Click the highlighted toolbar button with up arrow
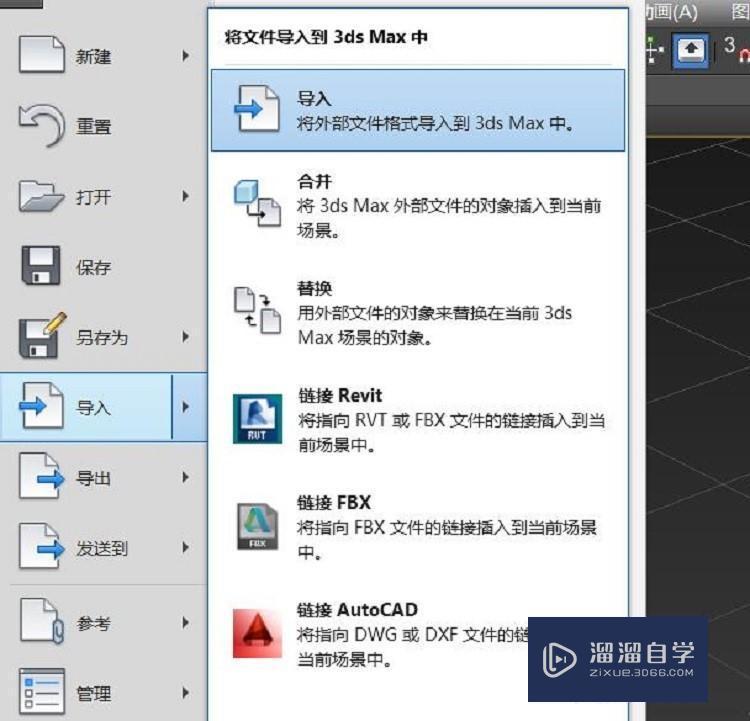Screen dimensions: 750x721 (690, 50)
